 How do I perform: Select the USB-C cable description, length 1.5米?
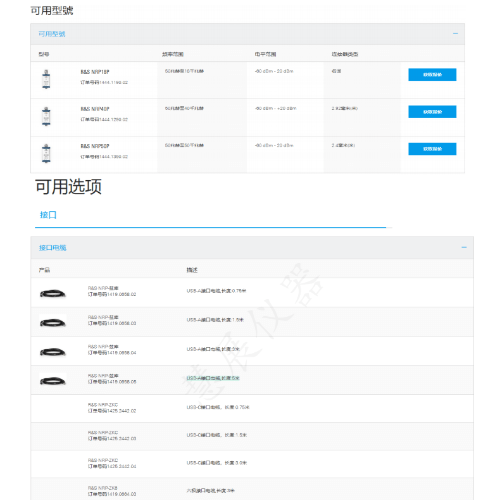pos(217,435)
